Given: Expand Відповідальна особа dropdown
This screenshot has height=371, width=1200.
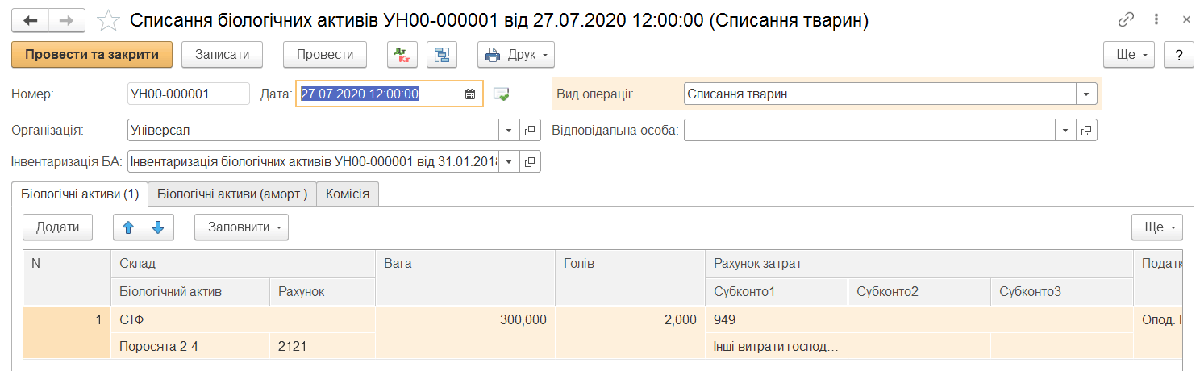Looking at the screenshot, I should (1066, 130).
